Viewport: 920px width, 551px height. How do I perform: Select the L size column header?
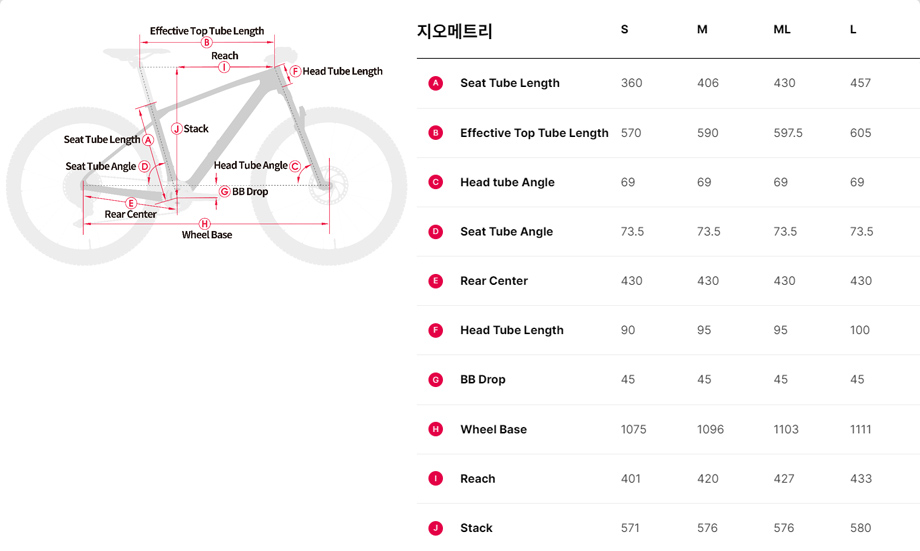click(853, 30)
